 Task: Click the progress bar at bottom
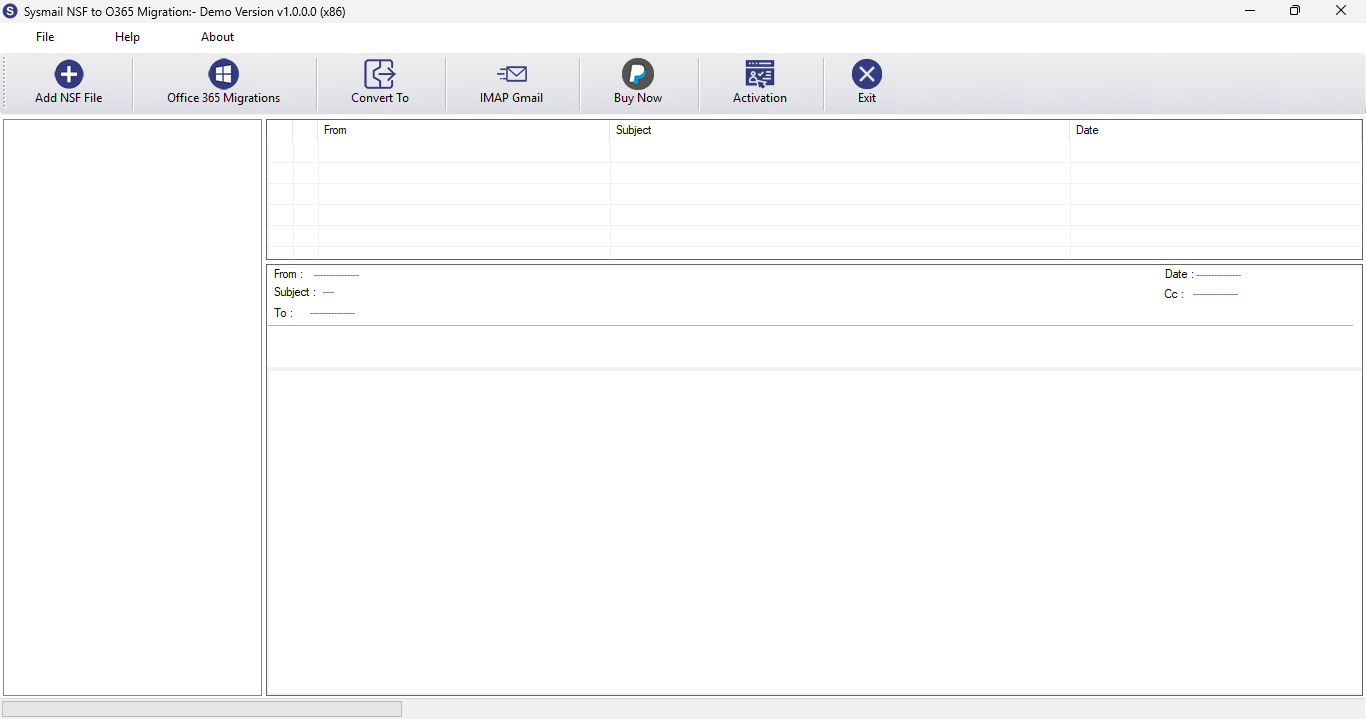[202, 709]
